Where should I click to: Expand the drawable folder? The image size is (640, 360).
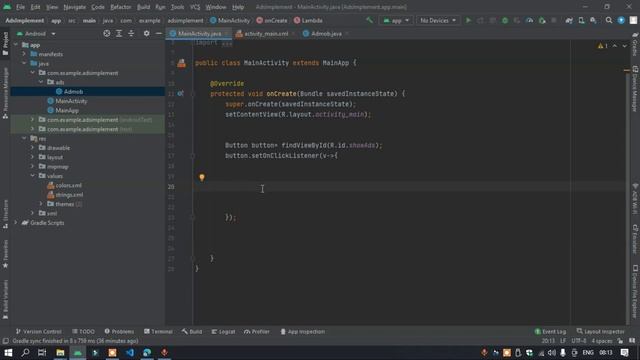[32, 147]
